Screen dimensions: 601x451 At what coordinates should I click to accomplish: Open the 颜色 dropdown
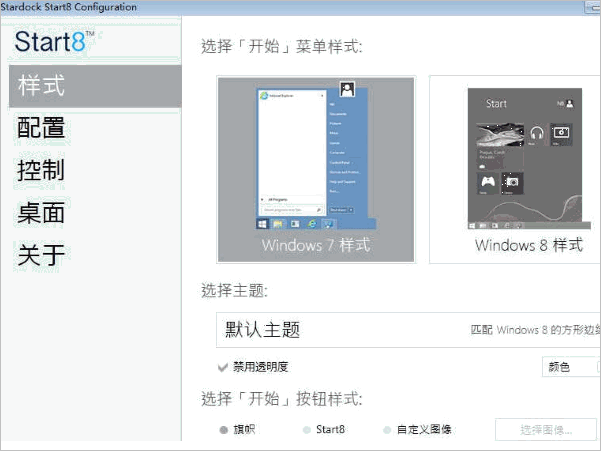click(571, 367)
